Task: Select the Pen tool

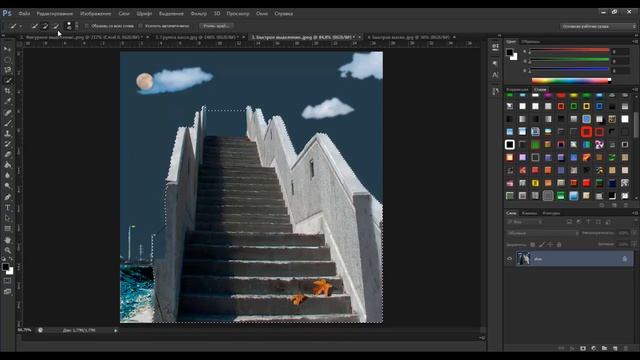Action: point(7,197)
